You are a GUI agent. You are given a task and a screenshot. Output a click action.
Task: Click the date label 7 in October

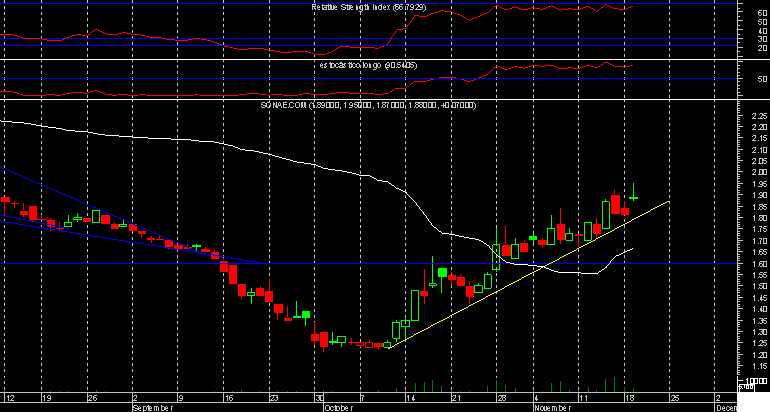pyautogui.click(x=362, y=398)
